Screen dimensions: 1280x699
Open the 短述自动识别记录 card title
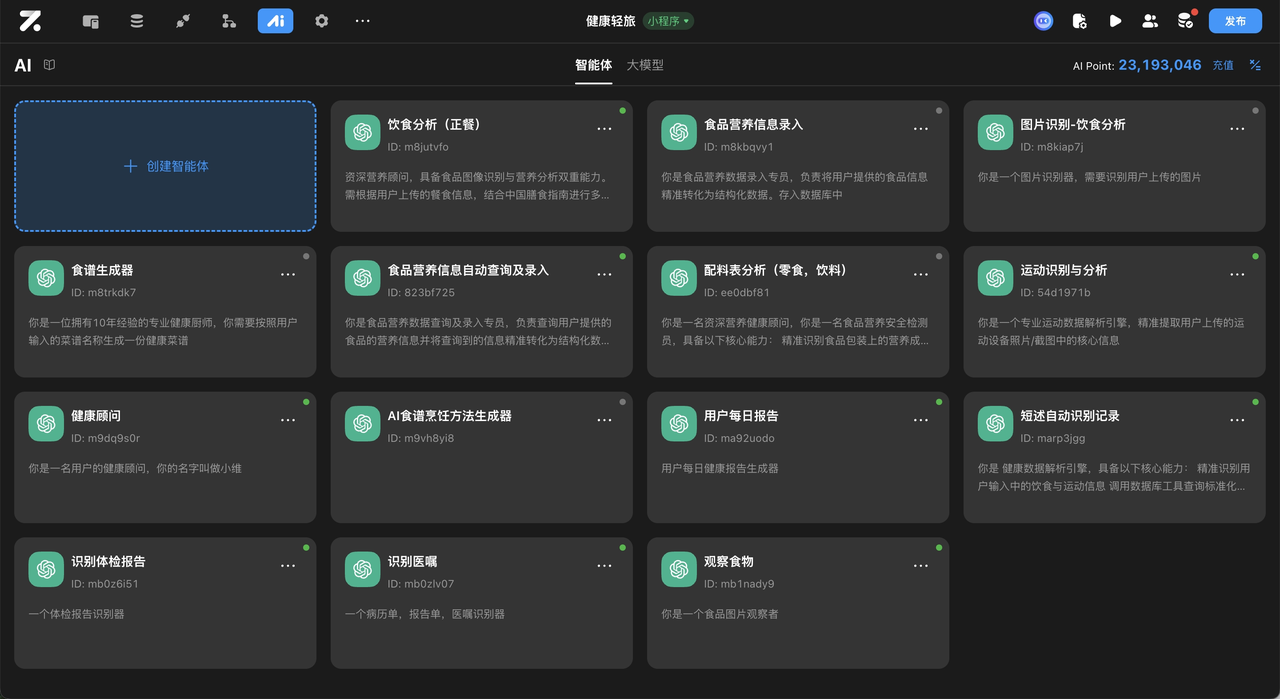[1070, 416]
